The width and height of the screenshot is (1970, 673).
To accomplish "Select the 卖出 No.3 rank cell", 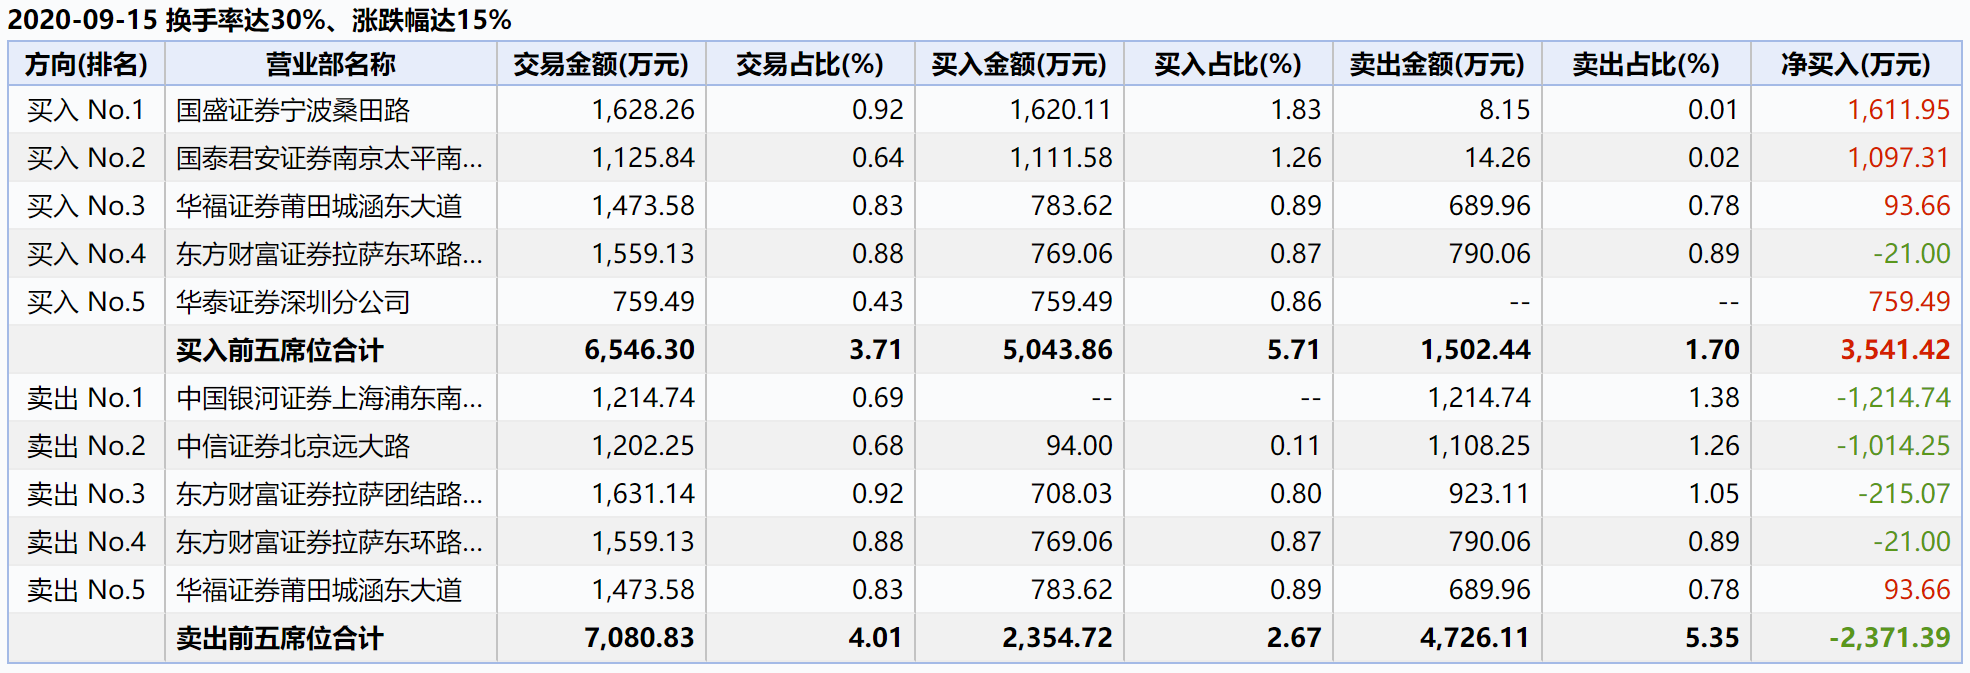I will 86,494.
